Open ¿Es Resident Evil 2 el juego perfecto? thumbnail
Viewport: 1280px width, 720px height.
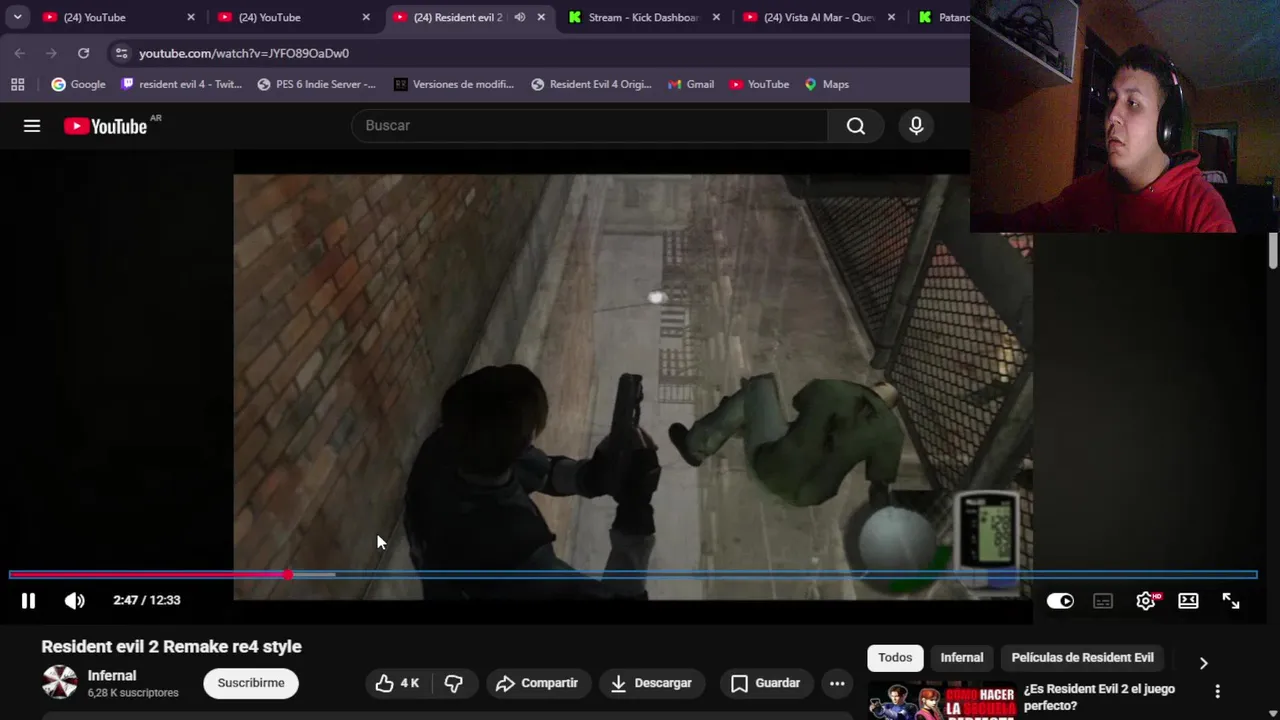(x=942, y=701)
